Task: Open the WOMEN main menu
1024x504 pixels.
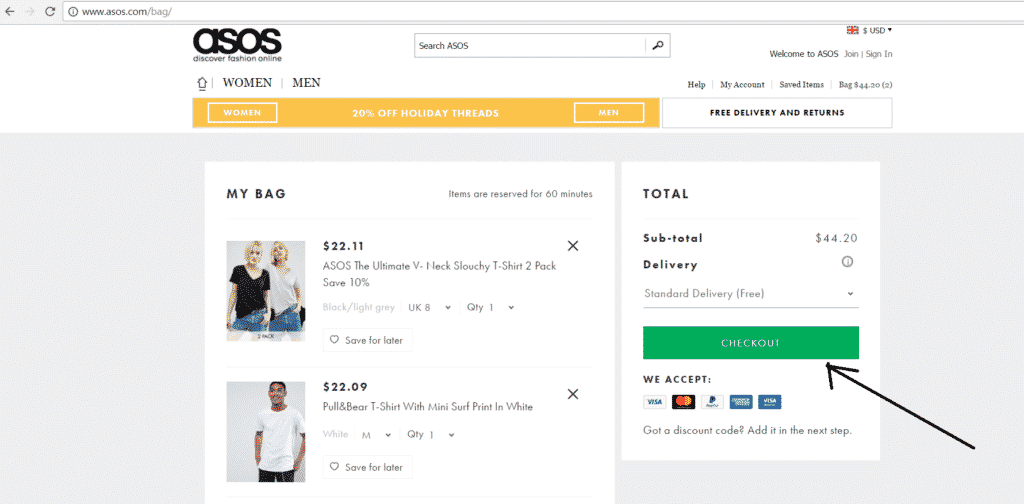Action: pos(247,83)
